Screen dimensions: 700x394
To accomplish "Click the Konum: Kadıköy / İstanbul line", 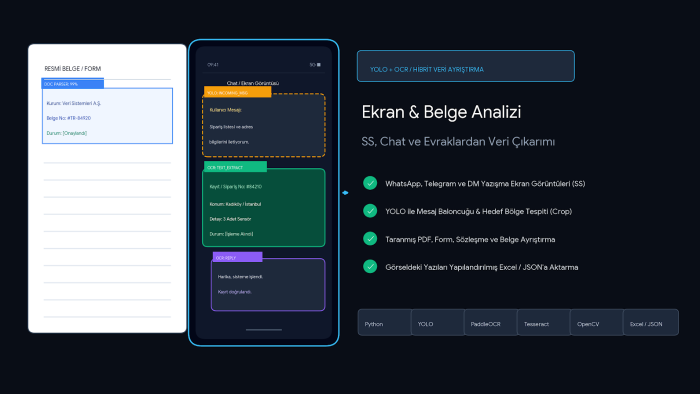I will pos(235,204).
